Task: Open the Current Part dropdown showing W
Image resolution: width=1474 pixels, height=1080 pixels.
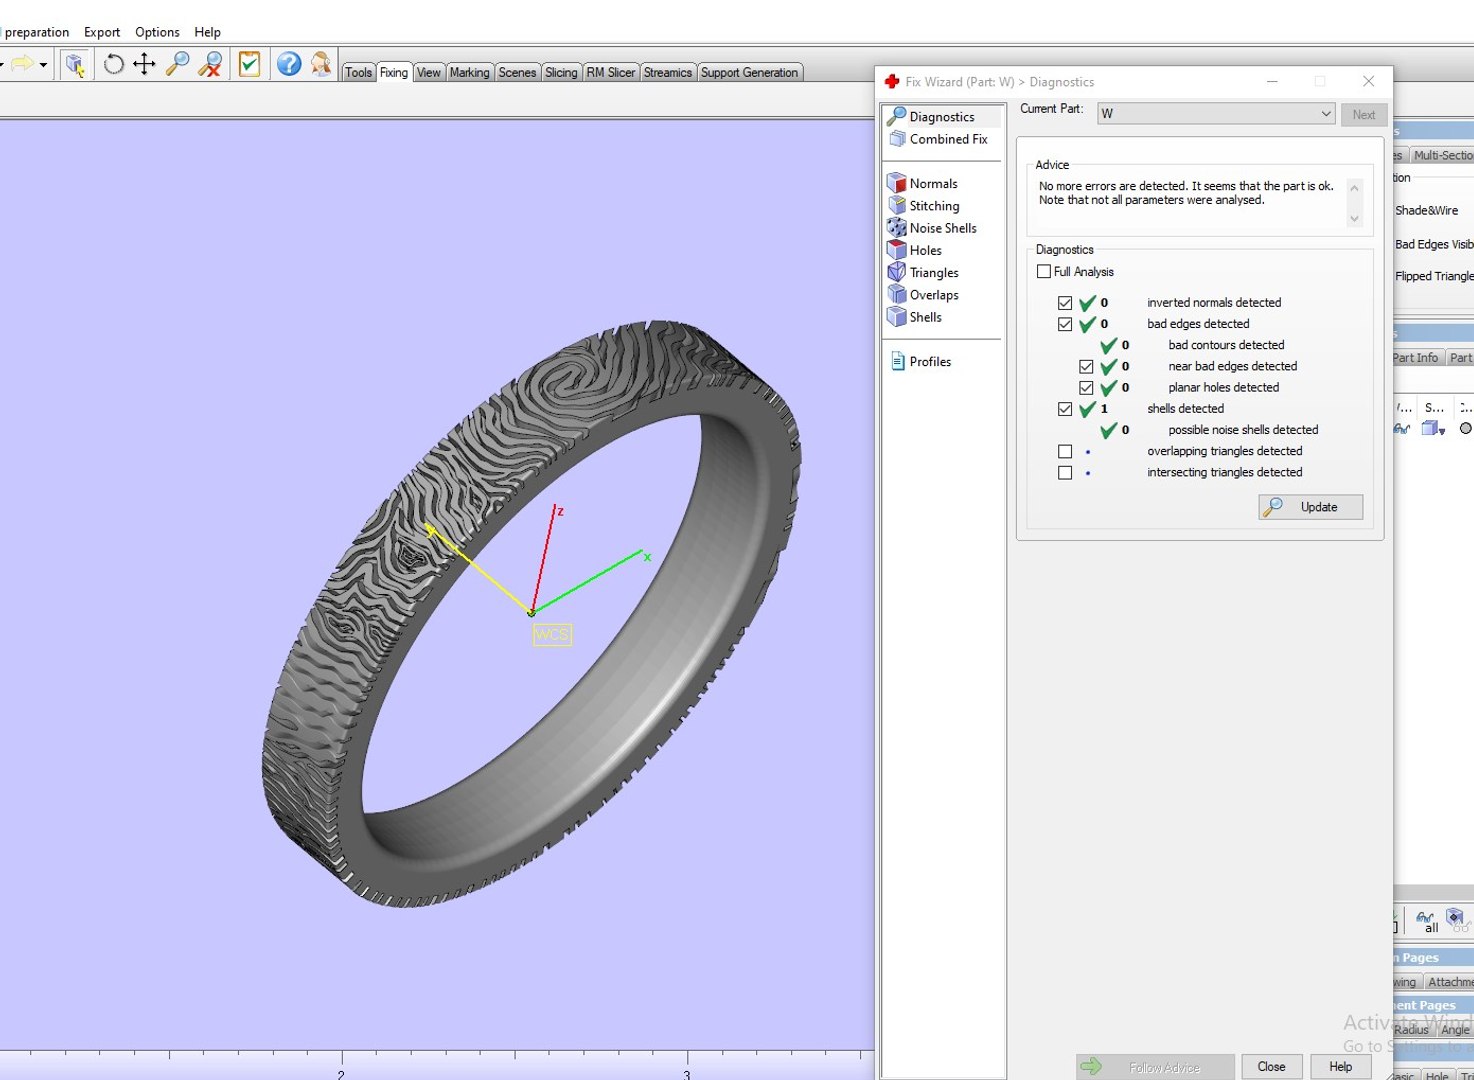Action: (x=1216, y=114)
